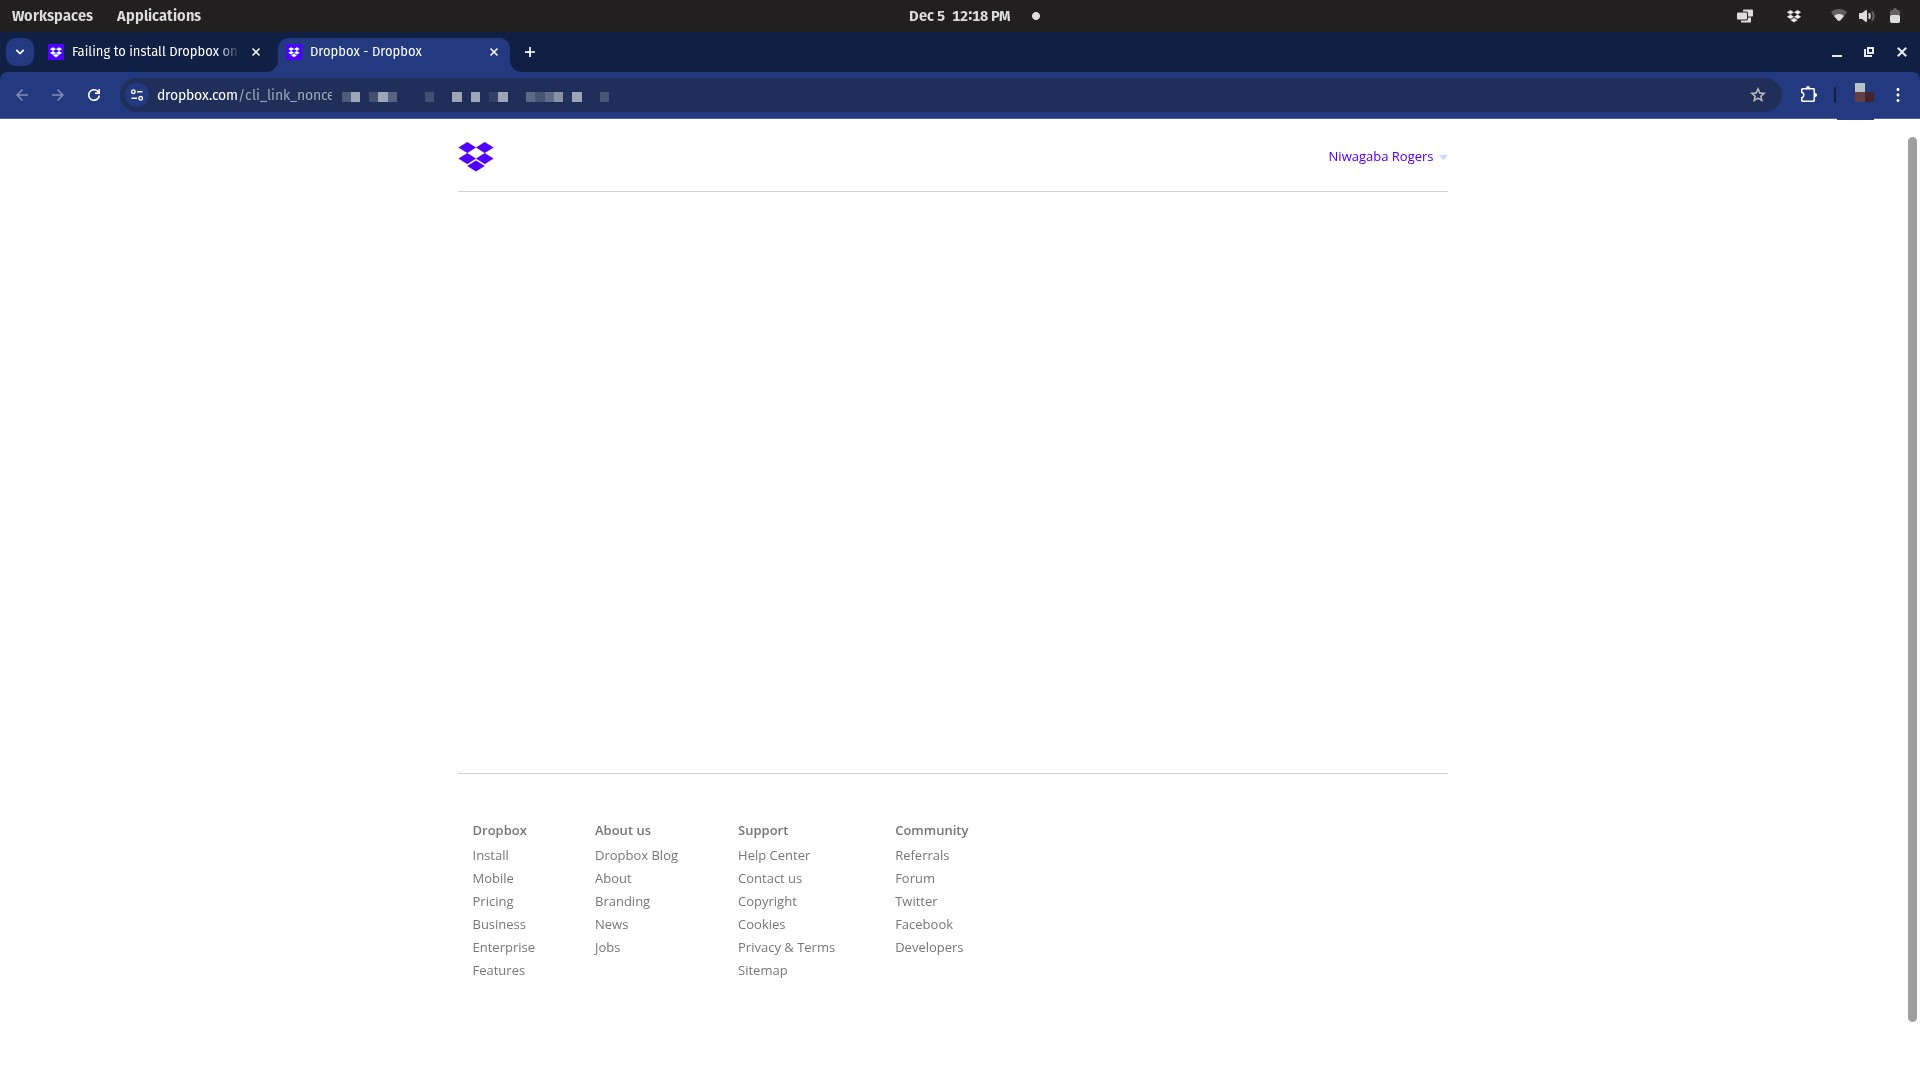Bookmark this page with the star icon
The height and width of the screenshot is (1080, 1920).
pyautogui.click(x=1757, y=95)
